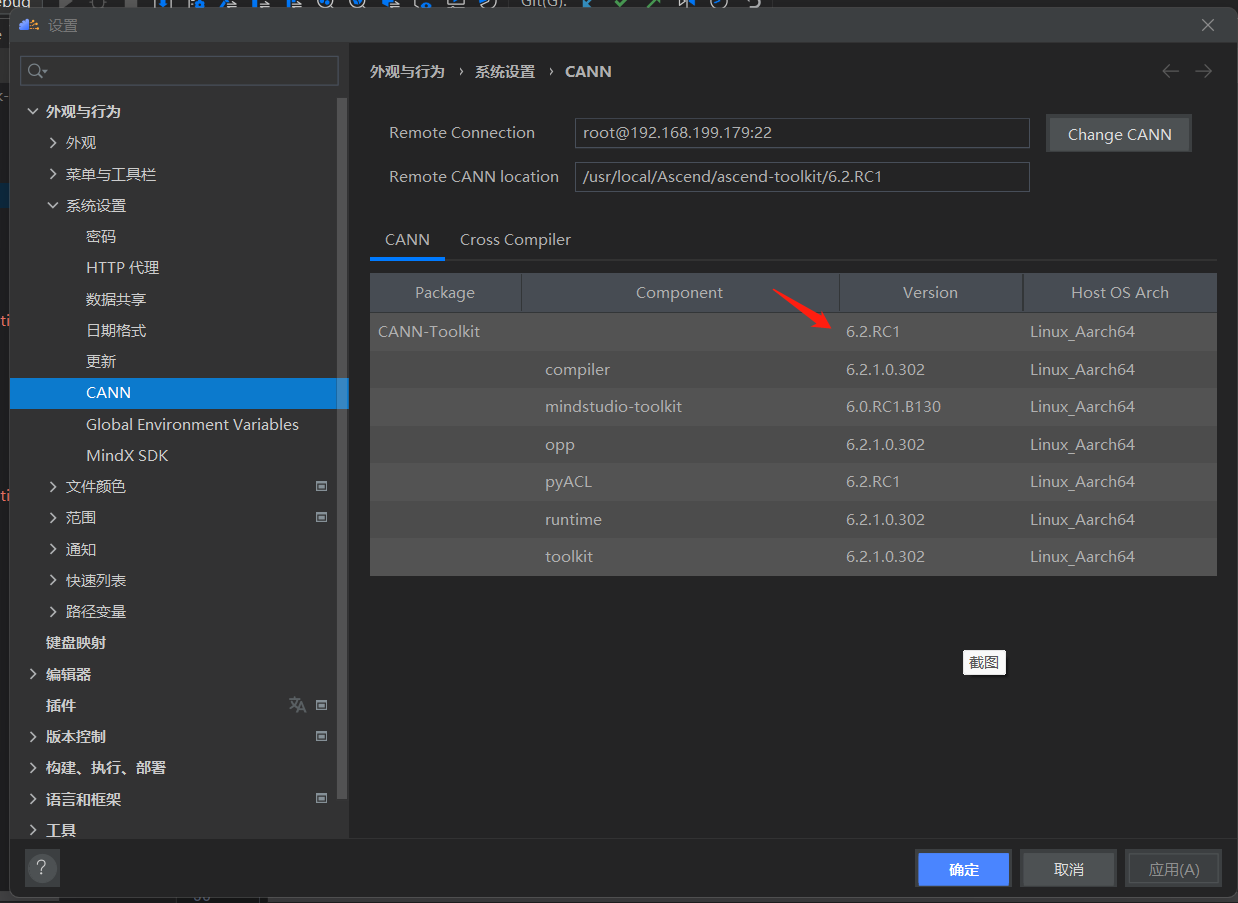The height and width of the screenshot is (903, 1238).
Task: Click the project-level icon next to 版本控制
Action: click(x=322, y=736)
